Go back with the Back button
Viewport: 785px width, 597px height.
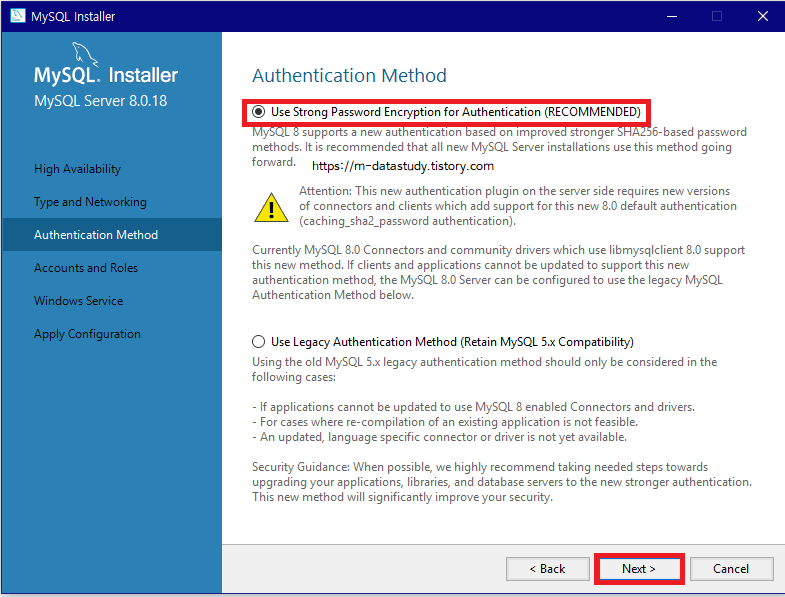(x=547, y=568)
